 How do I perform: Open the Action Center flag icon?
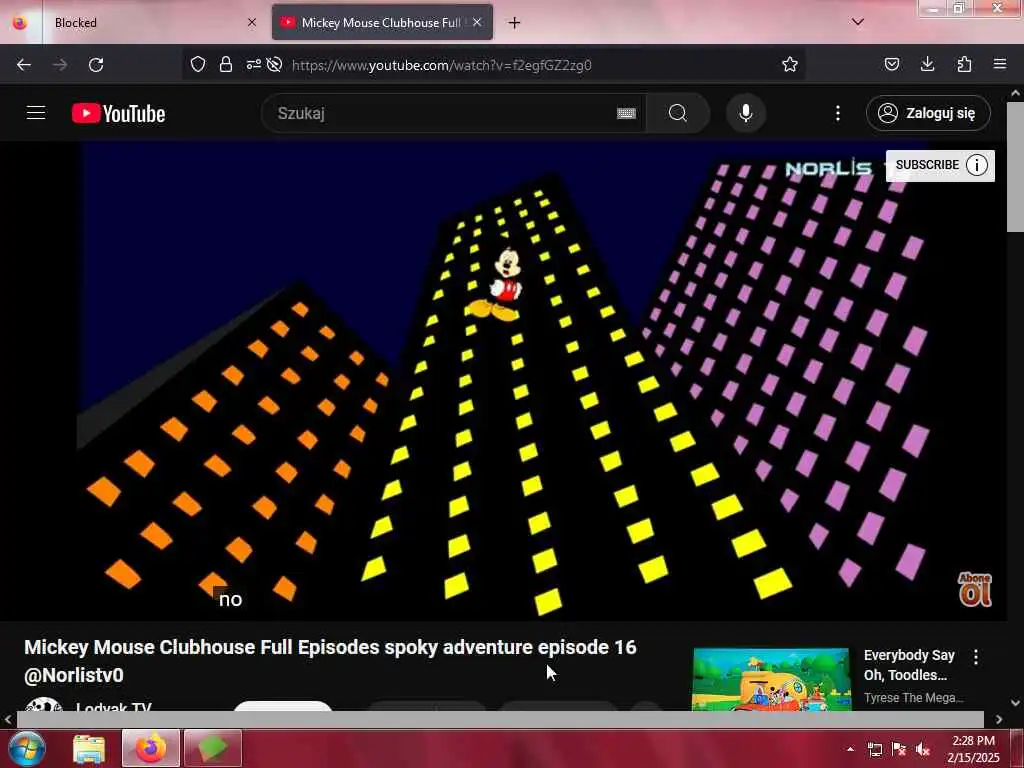coord(899,749)
